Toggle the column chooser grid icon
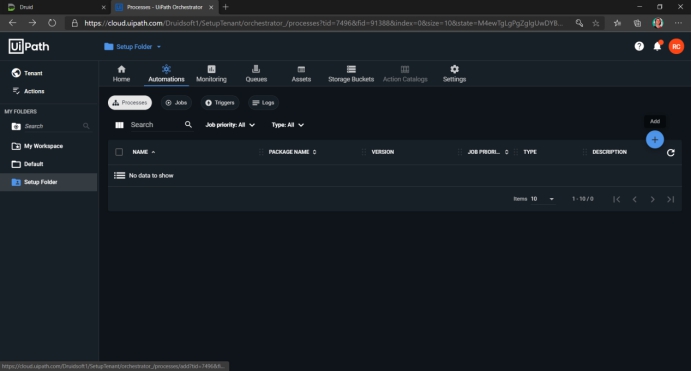The image size is (692, 371). [x=119, y=125]
